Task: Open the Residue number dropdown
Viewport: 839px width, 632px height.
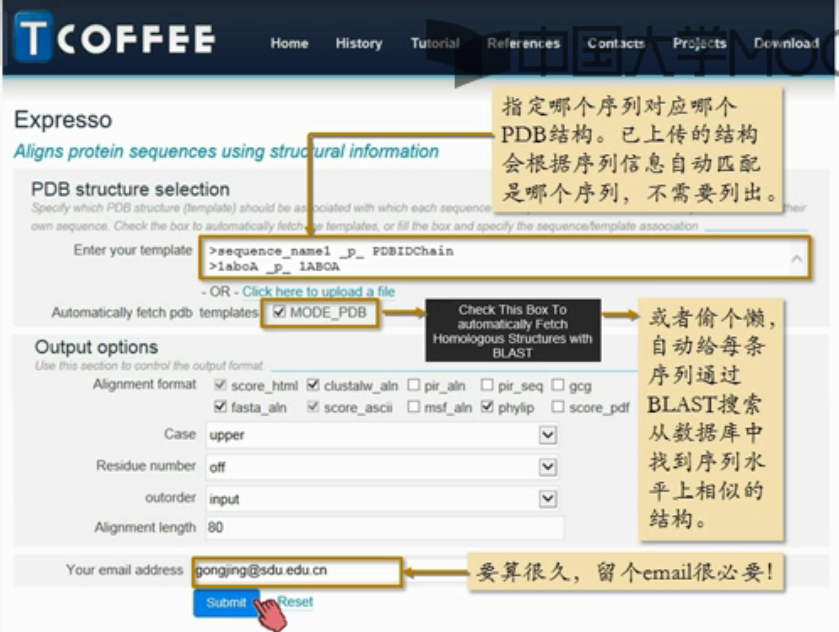Action: coord(382,467)
